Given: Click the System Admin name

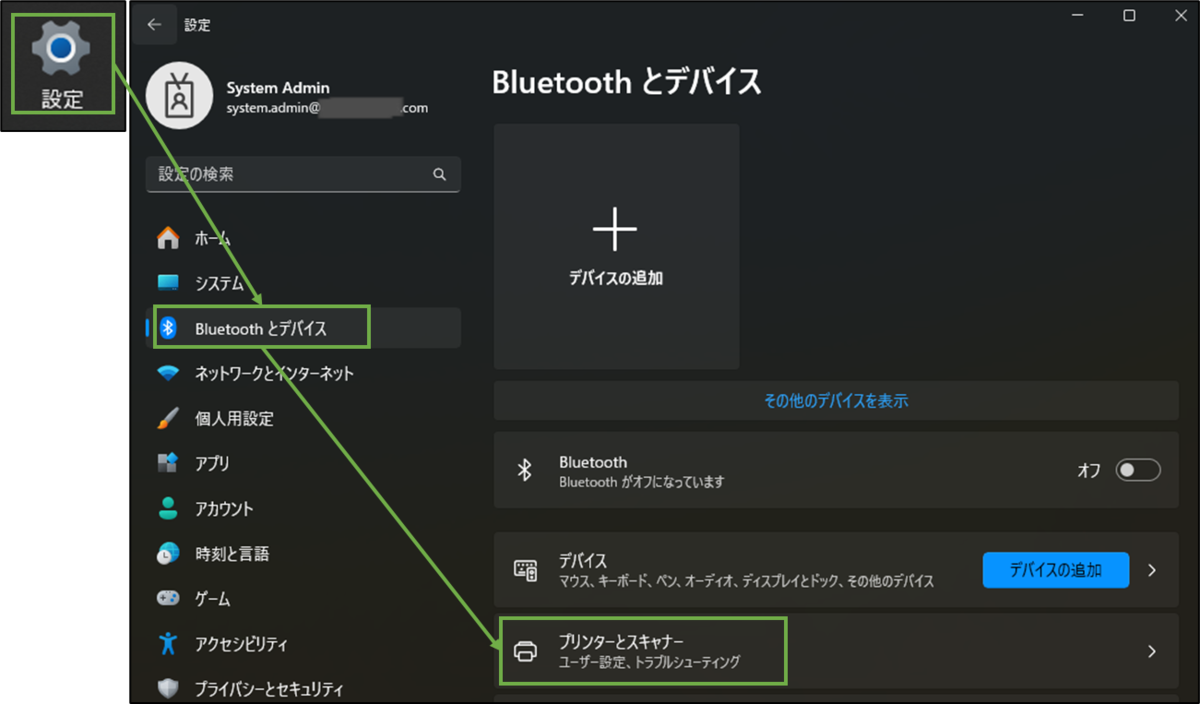Looking at the screenshot, I should tap(278, 88).
